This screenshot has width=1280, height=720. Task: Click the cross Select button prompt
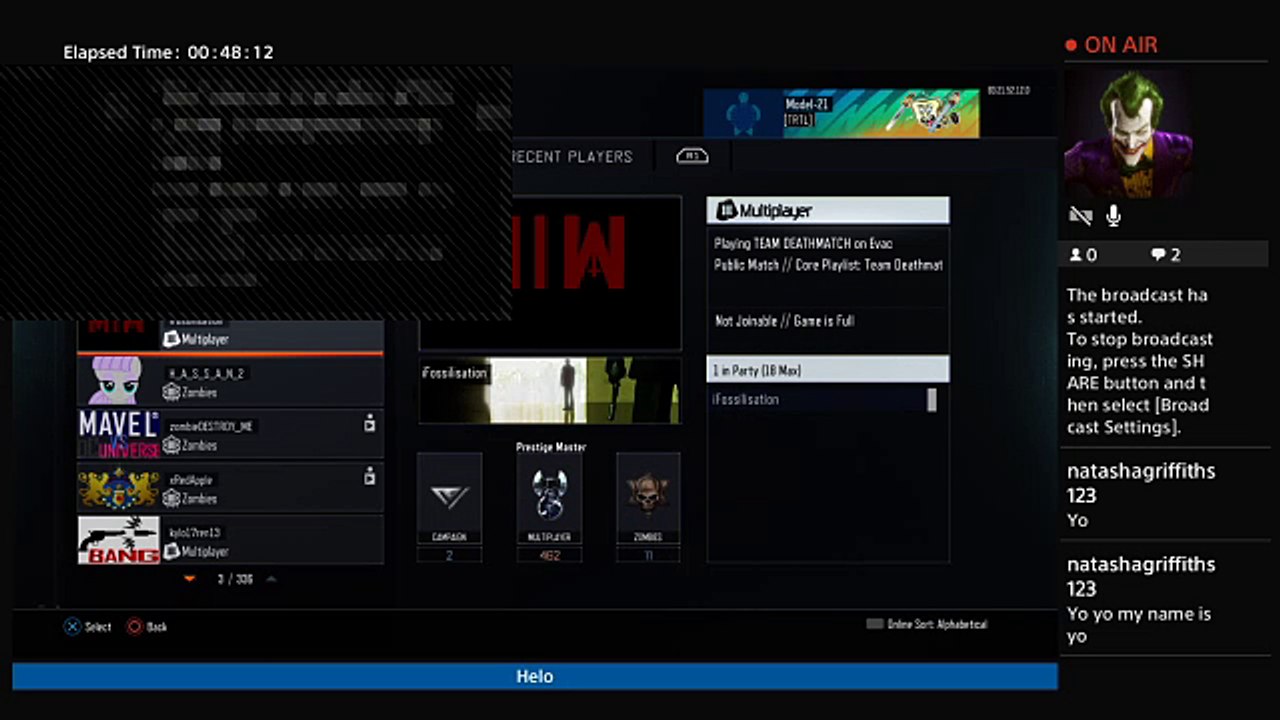tap(88, 627)
